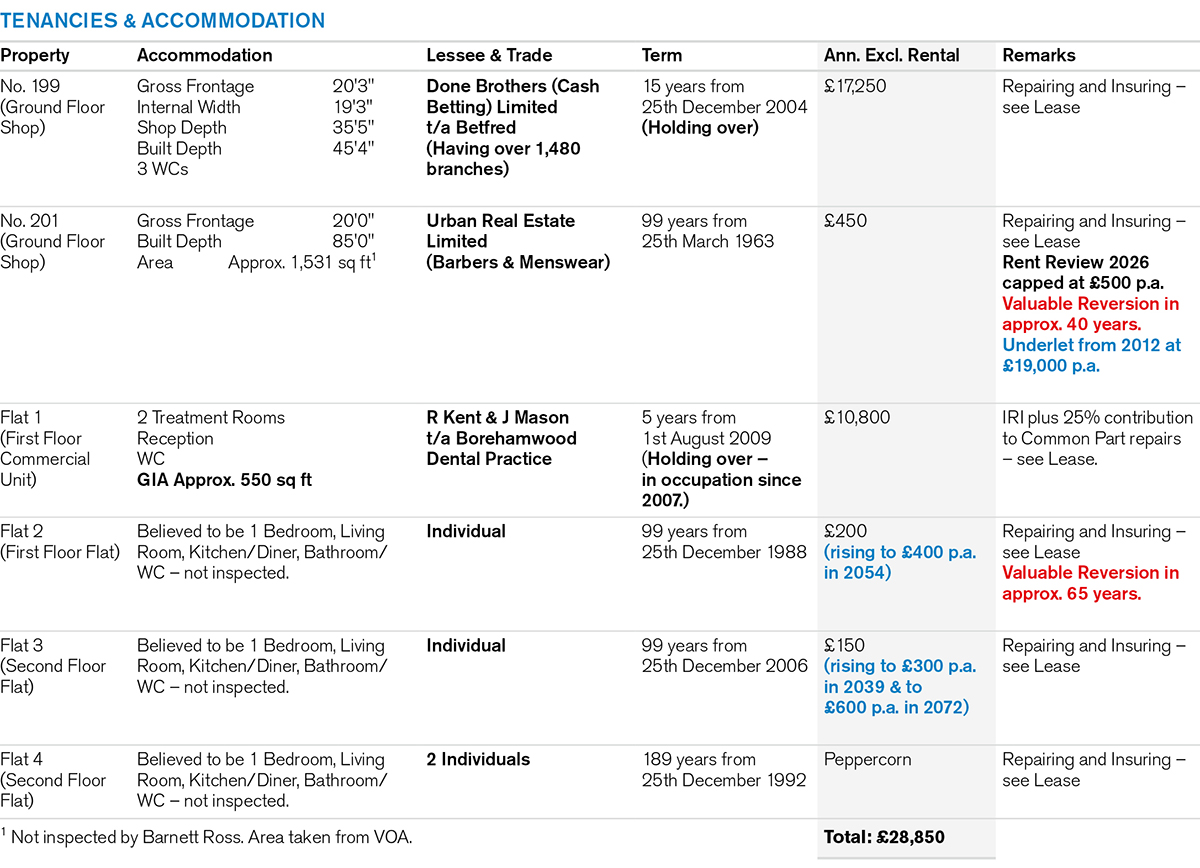Select the Total £28,850 figure
1200x868 pixels.
click(x=884, y=837)
